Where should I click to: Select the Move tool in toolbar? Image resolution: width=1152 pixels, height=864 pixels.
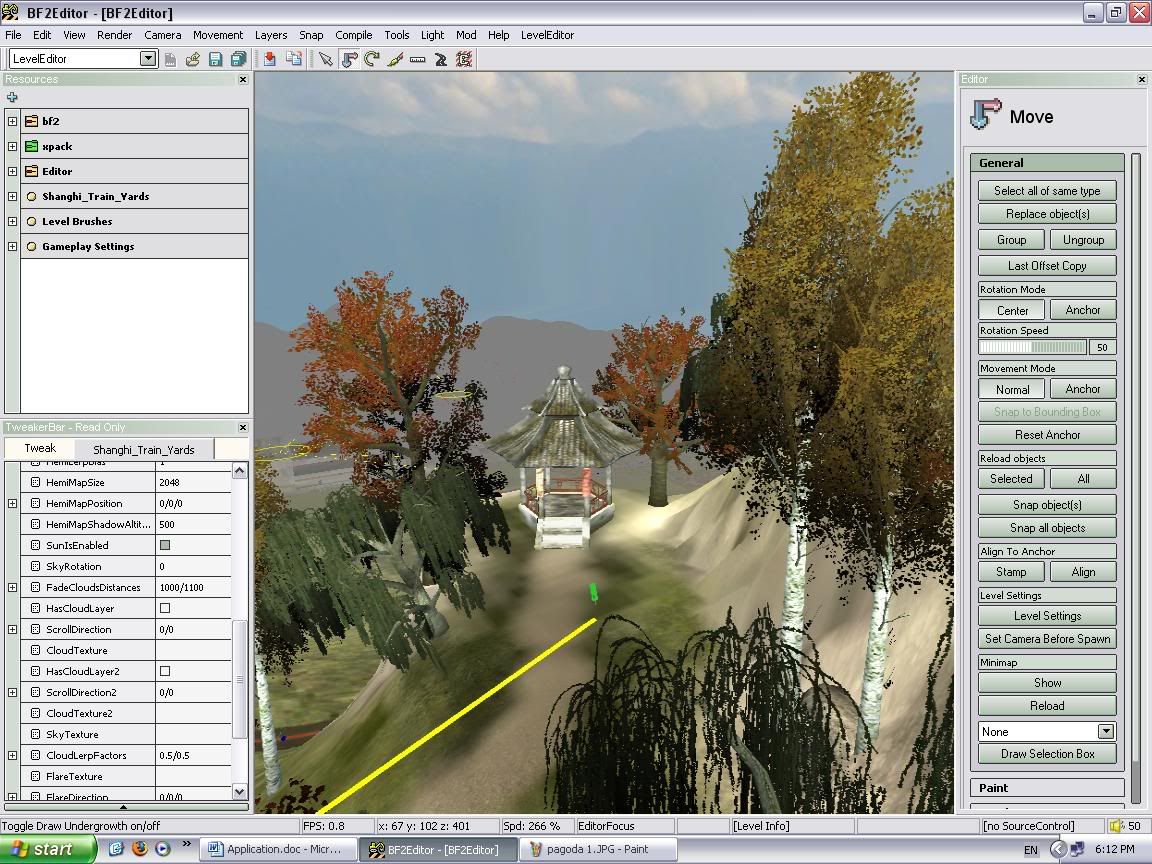click(350, 60)
